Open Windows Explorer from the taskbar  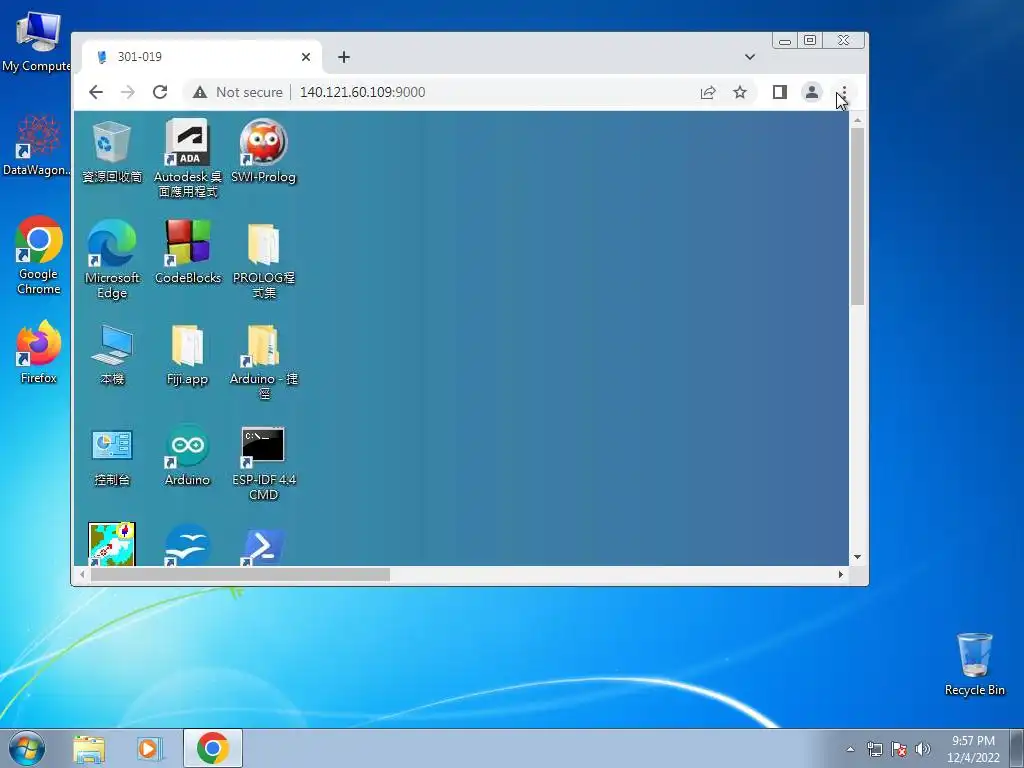[89, 749]
